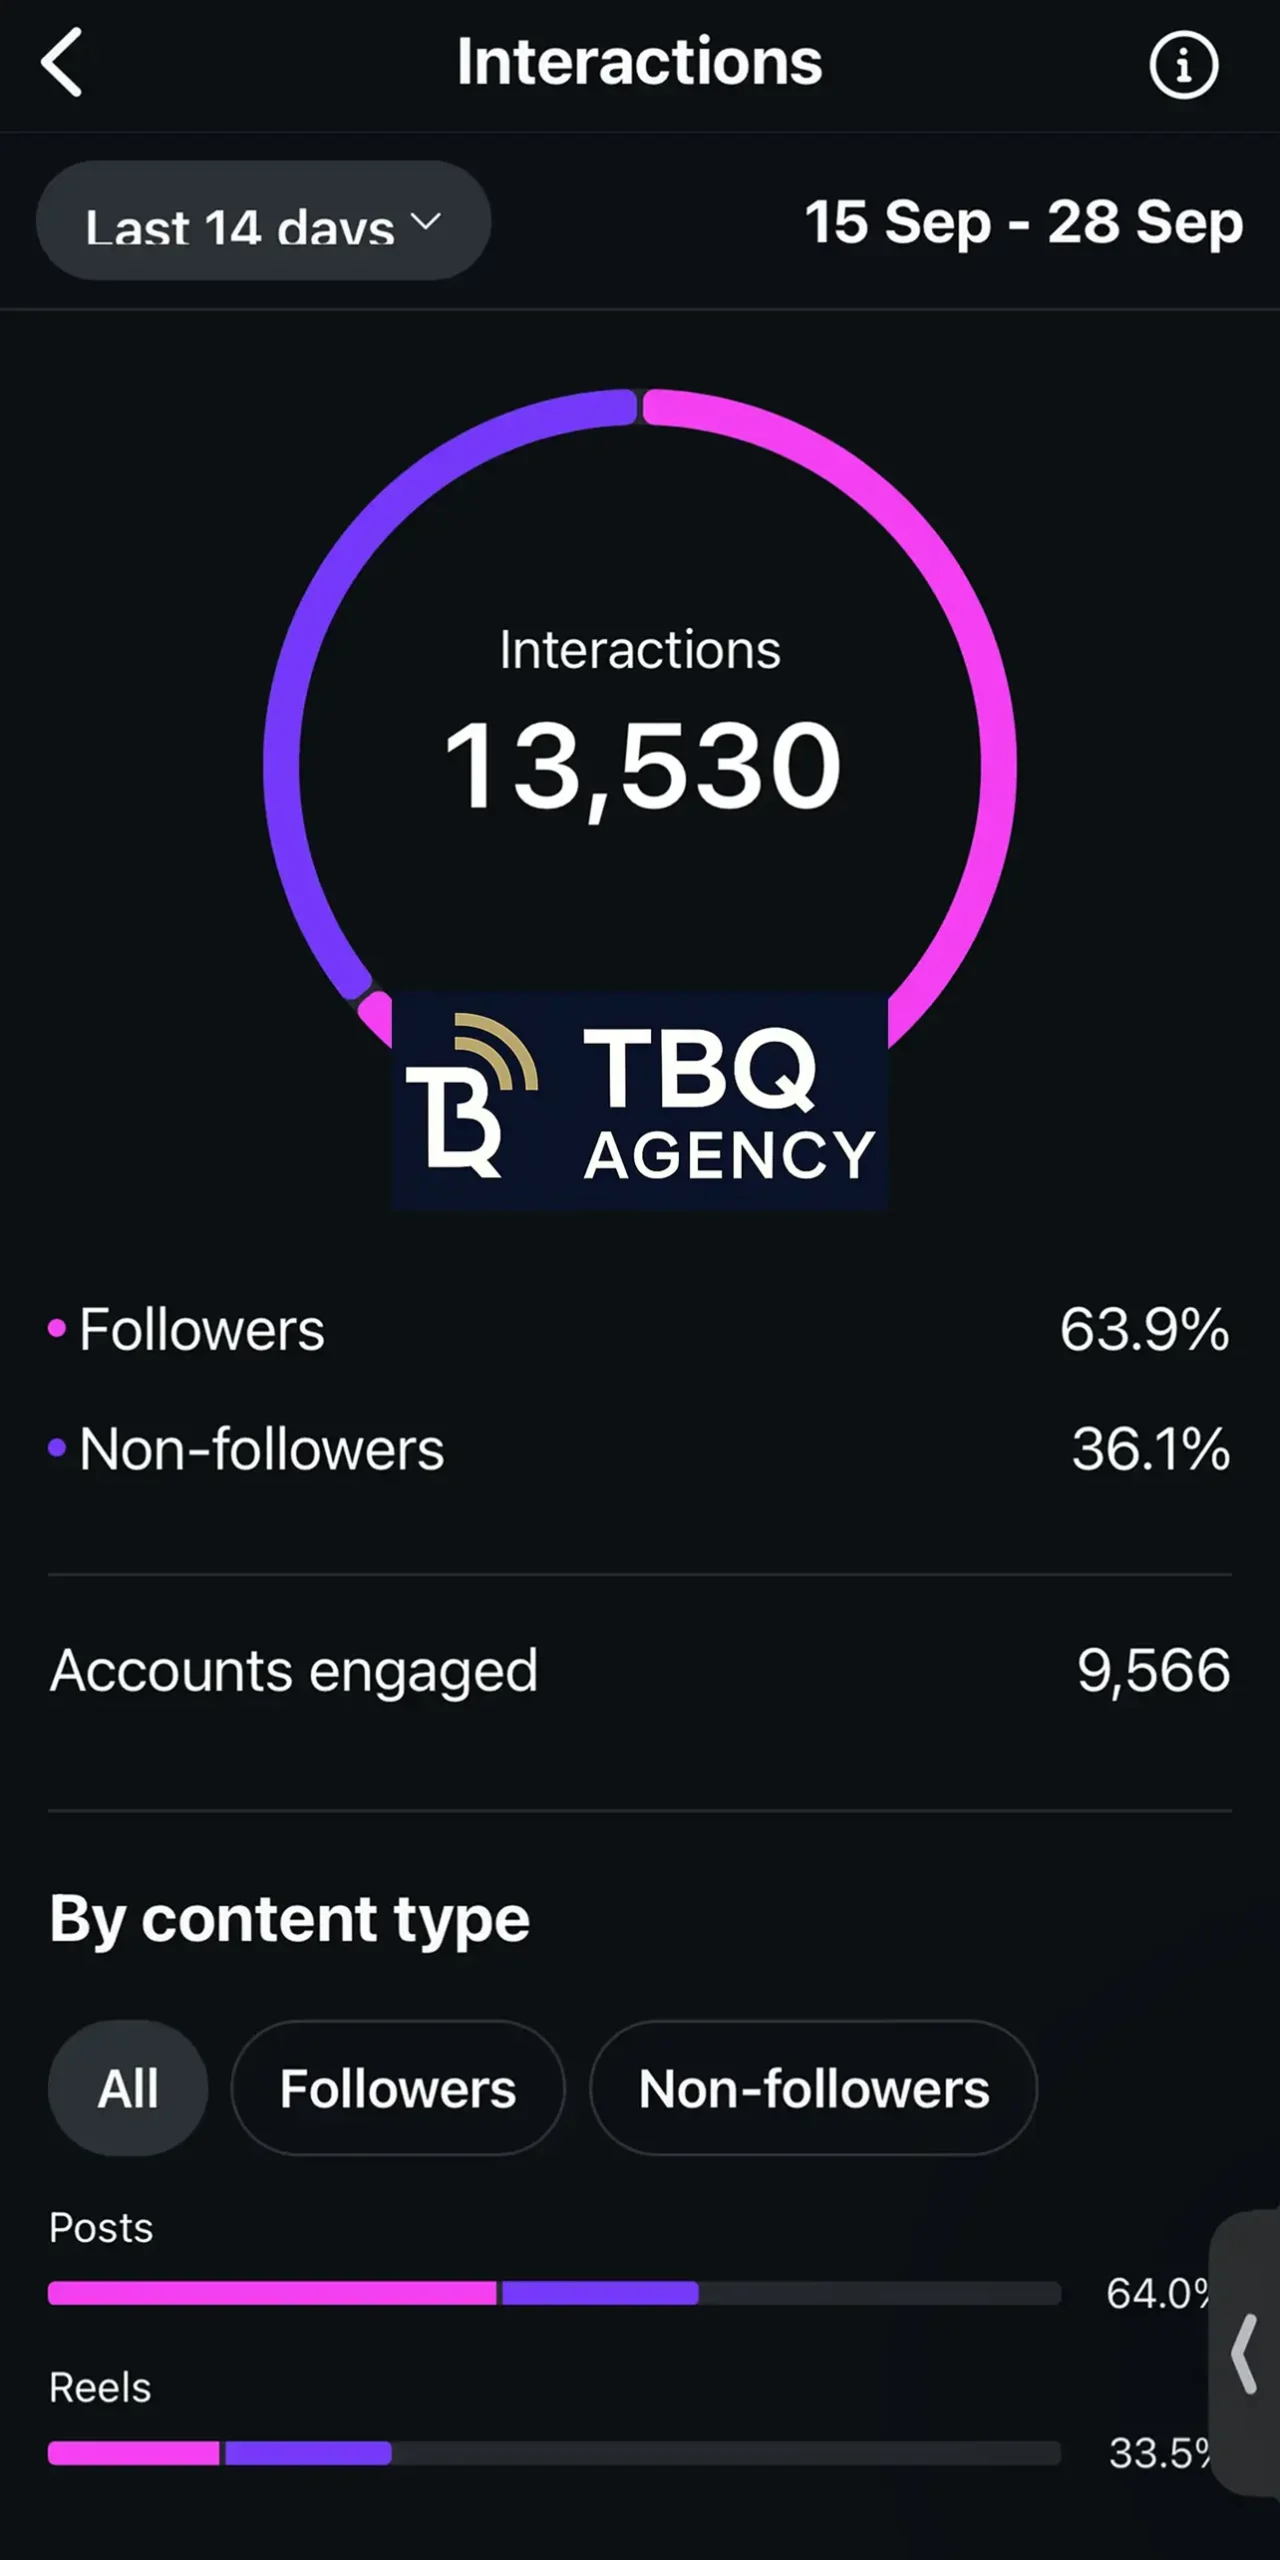The height and width of the screenshot is (2560, 1280).
Task: Open the side panel handle arrow
Action: click(1245, 2354)
